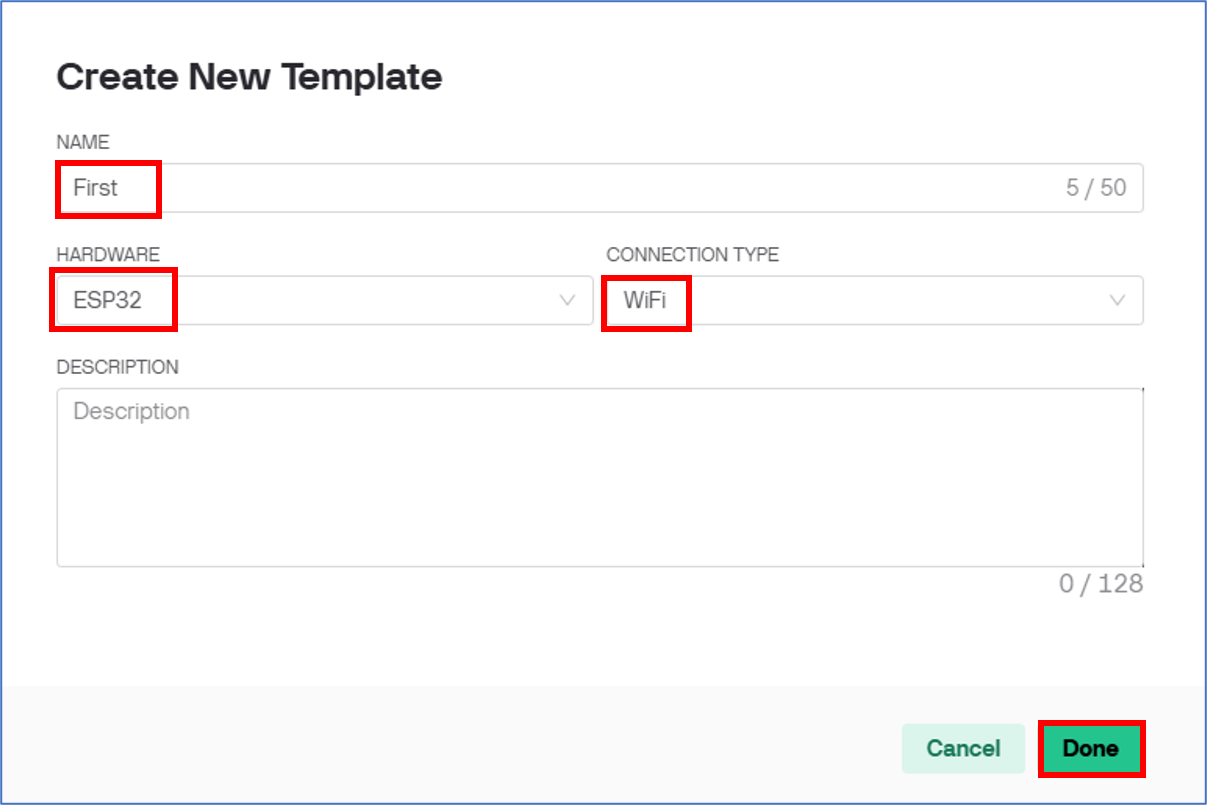This screenshot has width=1207, height=805.
Task: Click the 5 / 50 name character counter
Action: 1096,188
